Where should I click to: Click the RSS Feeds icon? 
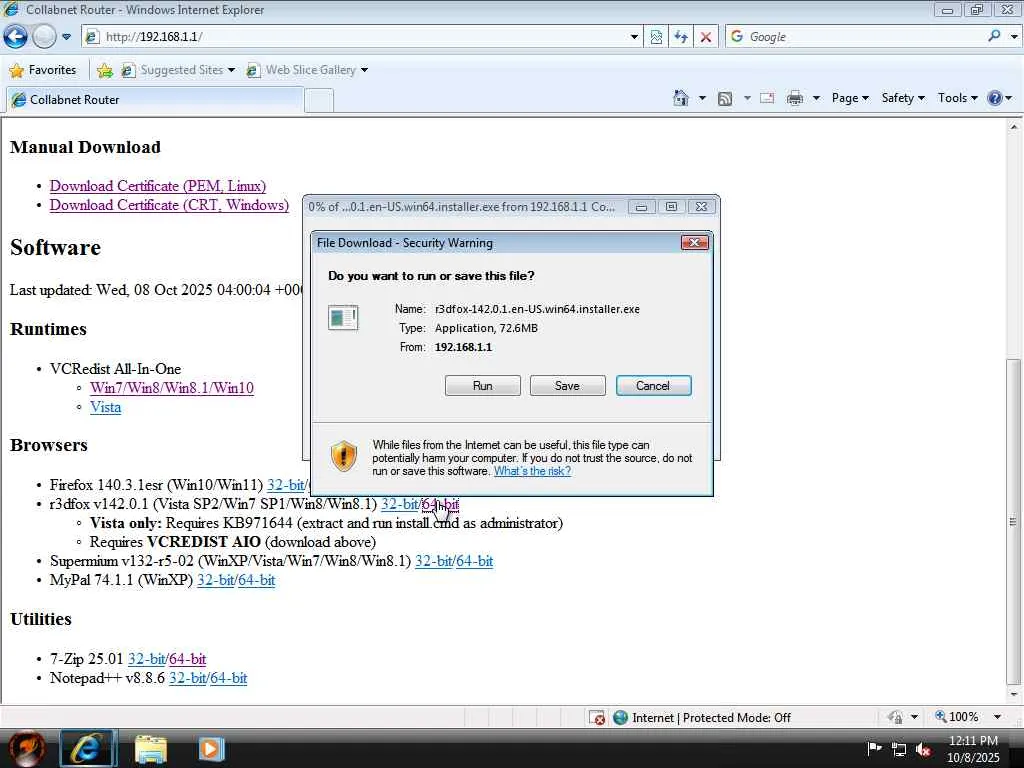(x=725, y=99)
